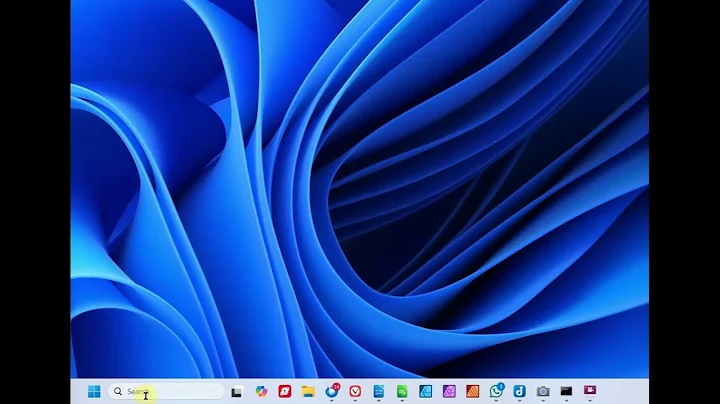Open Task View from the taskbar
Screen dimensions: 720x404
(x=236, y=392)
